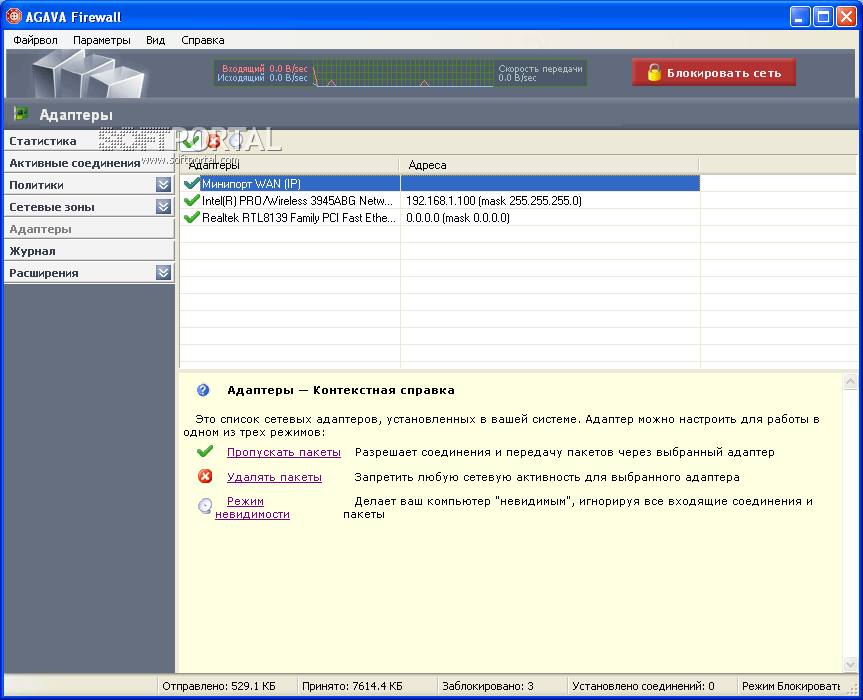Click red cross icon beside Удалять пакеты
The width and height of the screenshot is (863, 700).
click(205, 476)
